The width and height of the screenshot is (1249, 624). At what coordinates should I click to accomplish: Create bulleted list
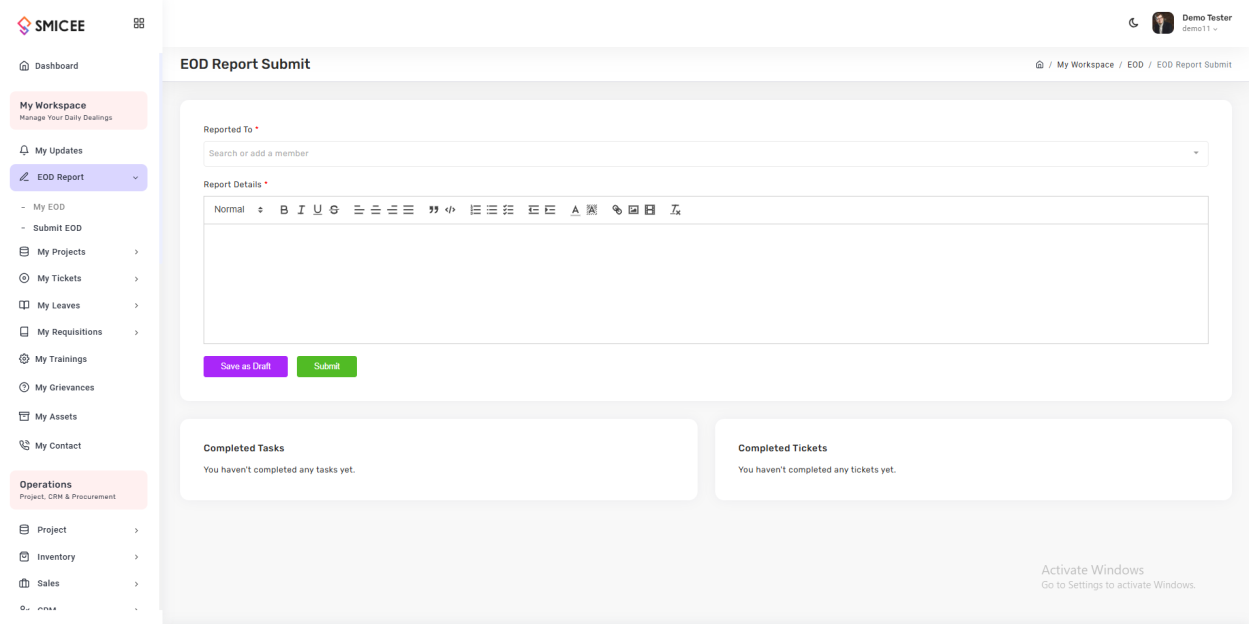(492, 210)
